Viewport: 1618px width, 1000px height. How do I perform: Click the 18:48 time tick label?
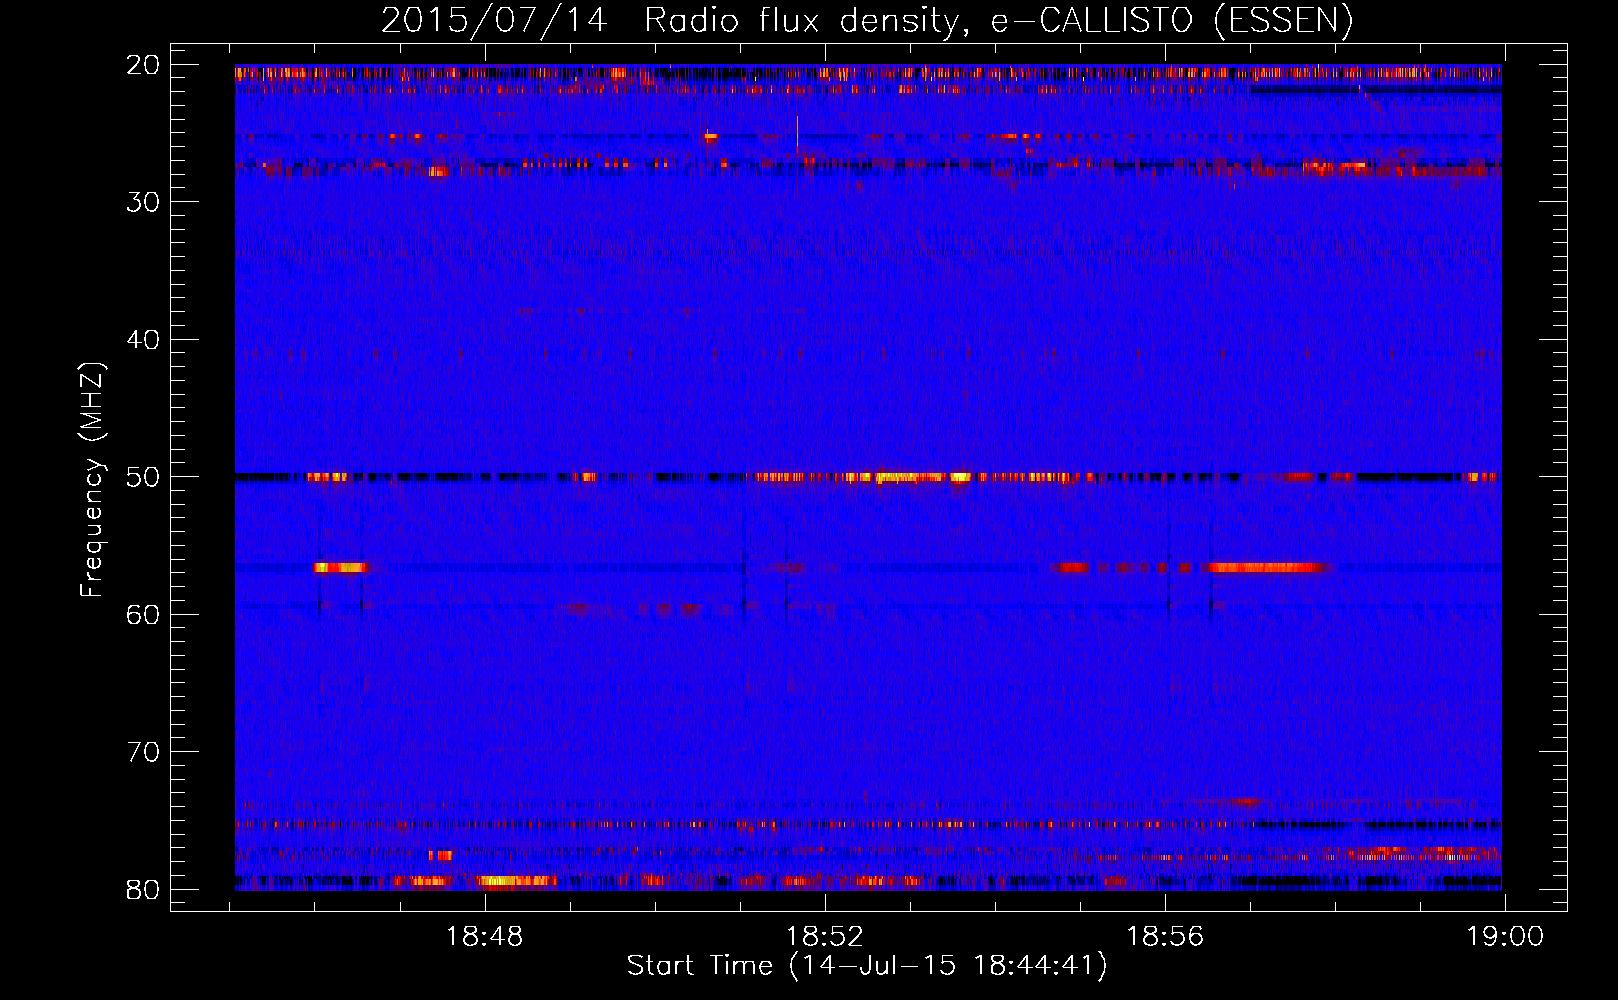(x=485, y=937)
